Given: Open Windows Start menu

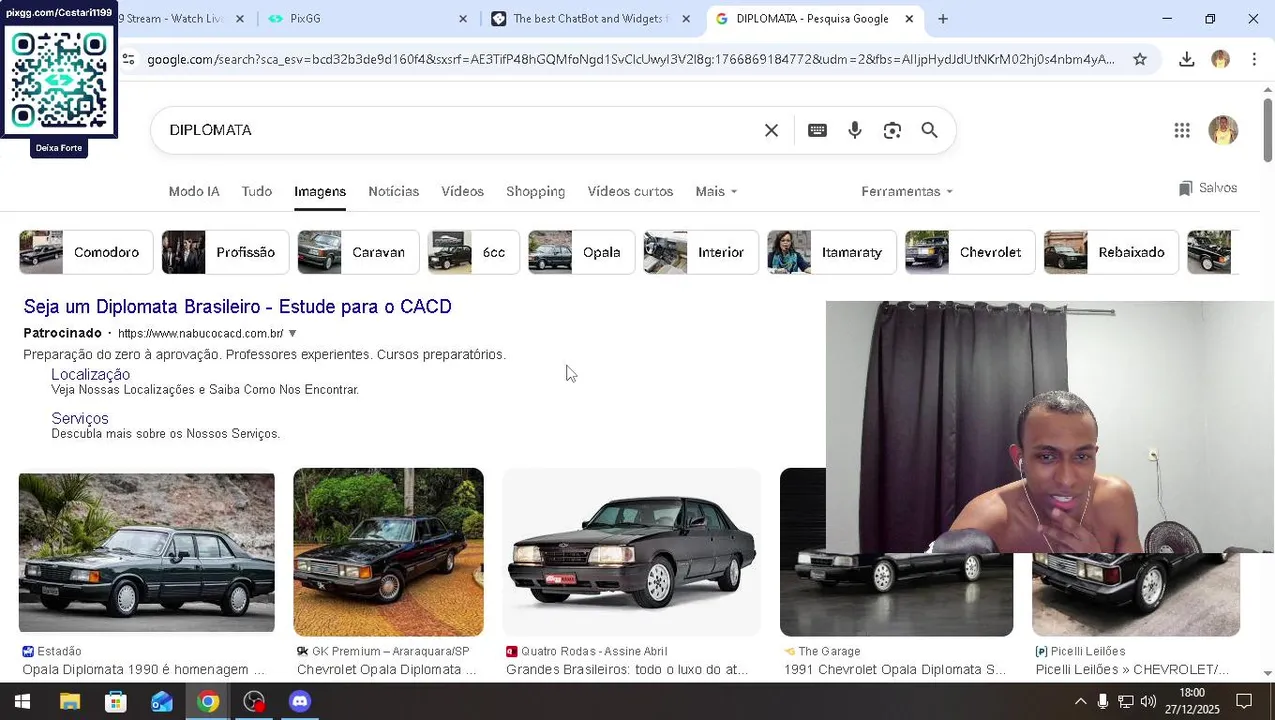Looking at the screenshot, I should (22, 702).
